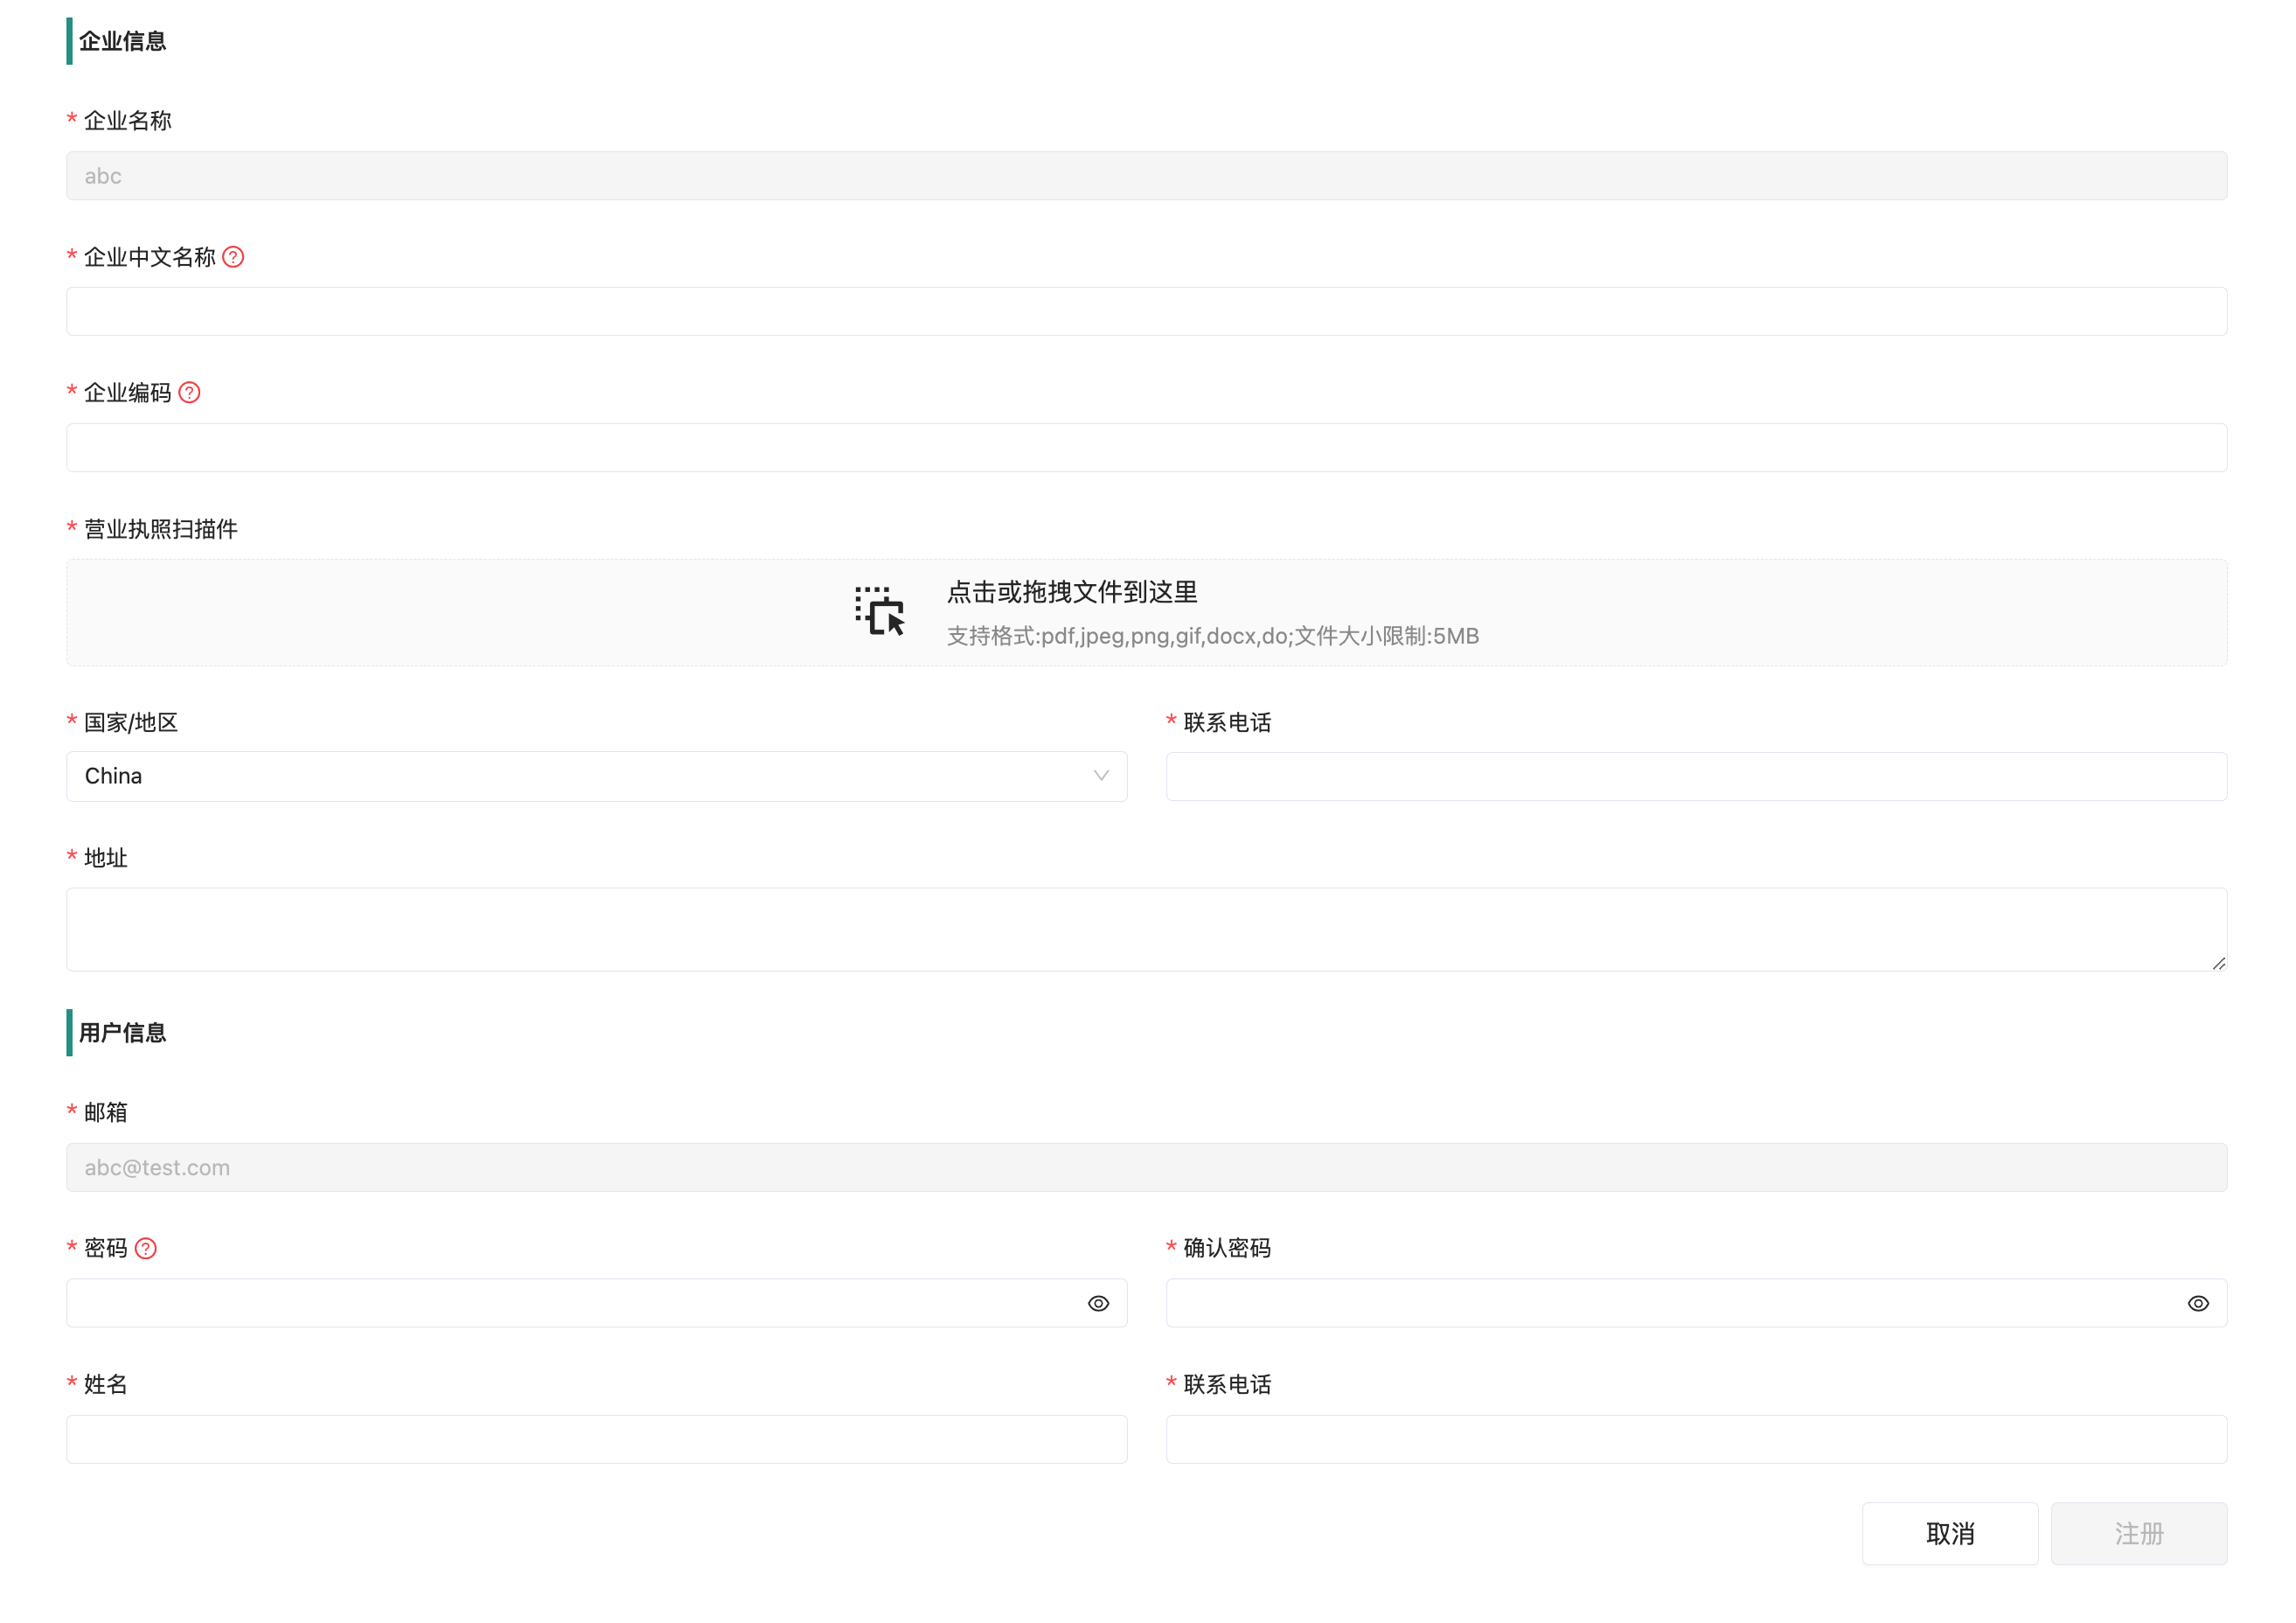The width and height of the screenshot is (2296, 1623).
Task: Click the help icon beside 企业编码
Action: pos(190,392)
